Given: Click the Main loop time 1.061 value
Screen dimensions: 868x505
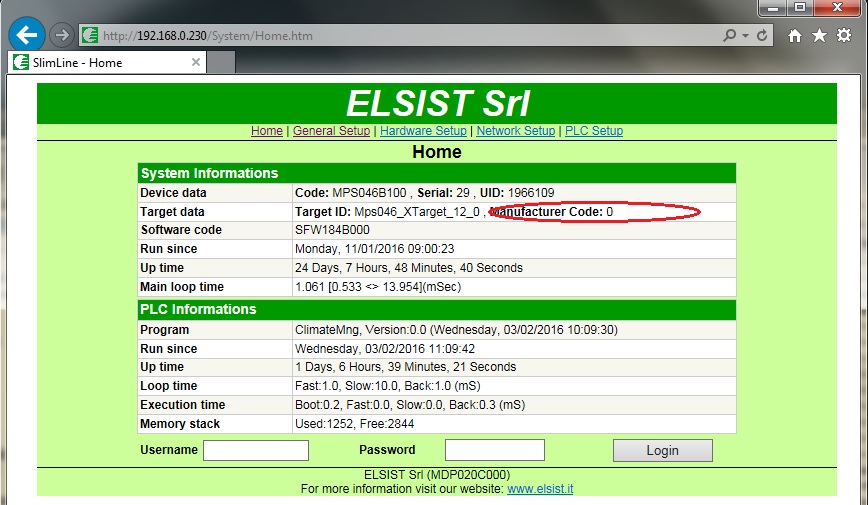Looking at the screenshot, I should [378, 287].
